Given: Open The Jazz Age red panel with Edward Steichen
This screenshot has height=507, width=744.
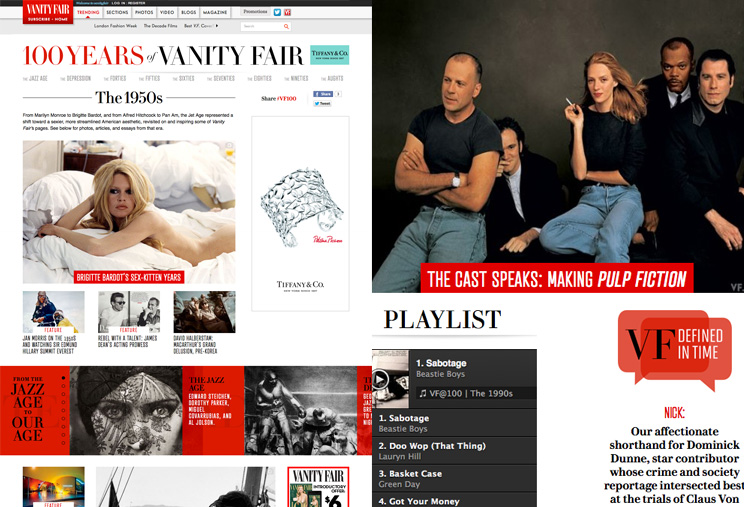Looking at the screenshot, I should [213, 410].
